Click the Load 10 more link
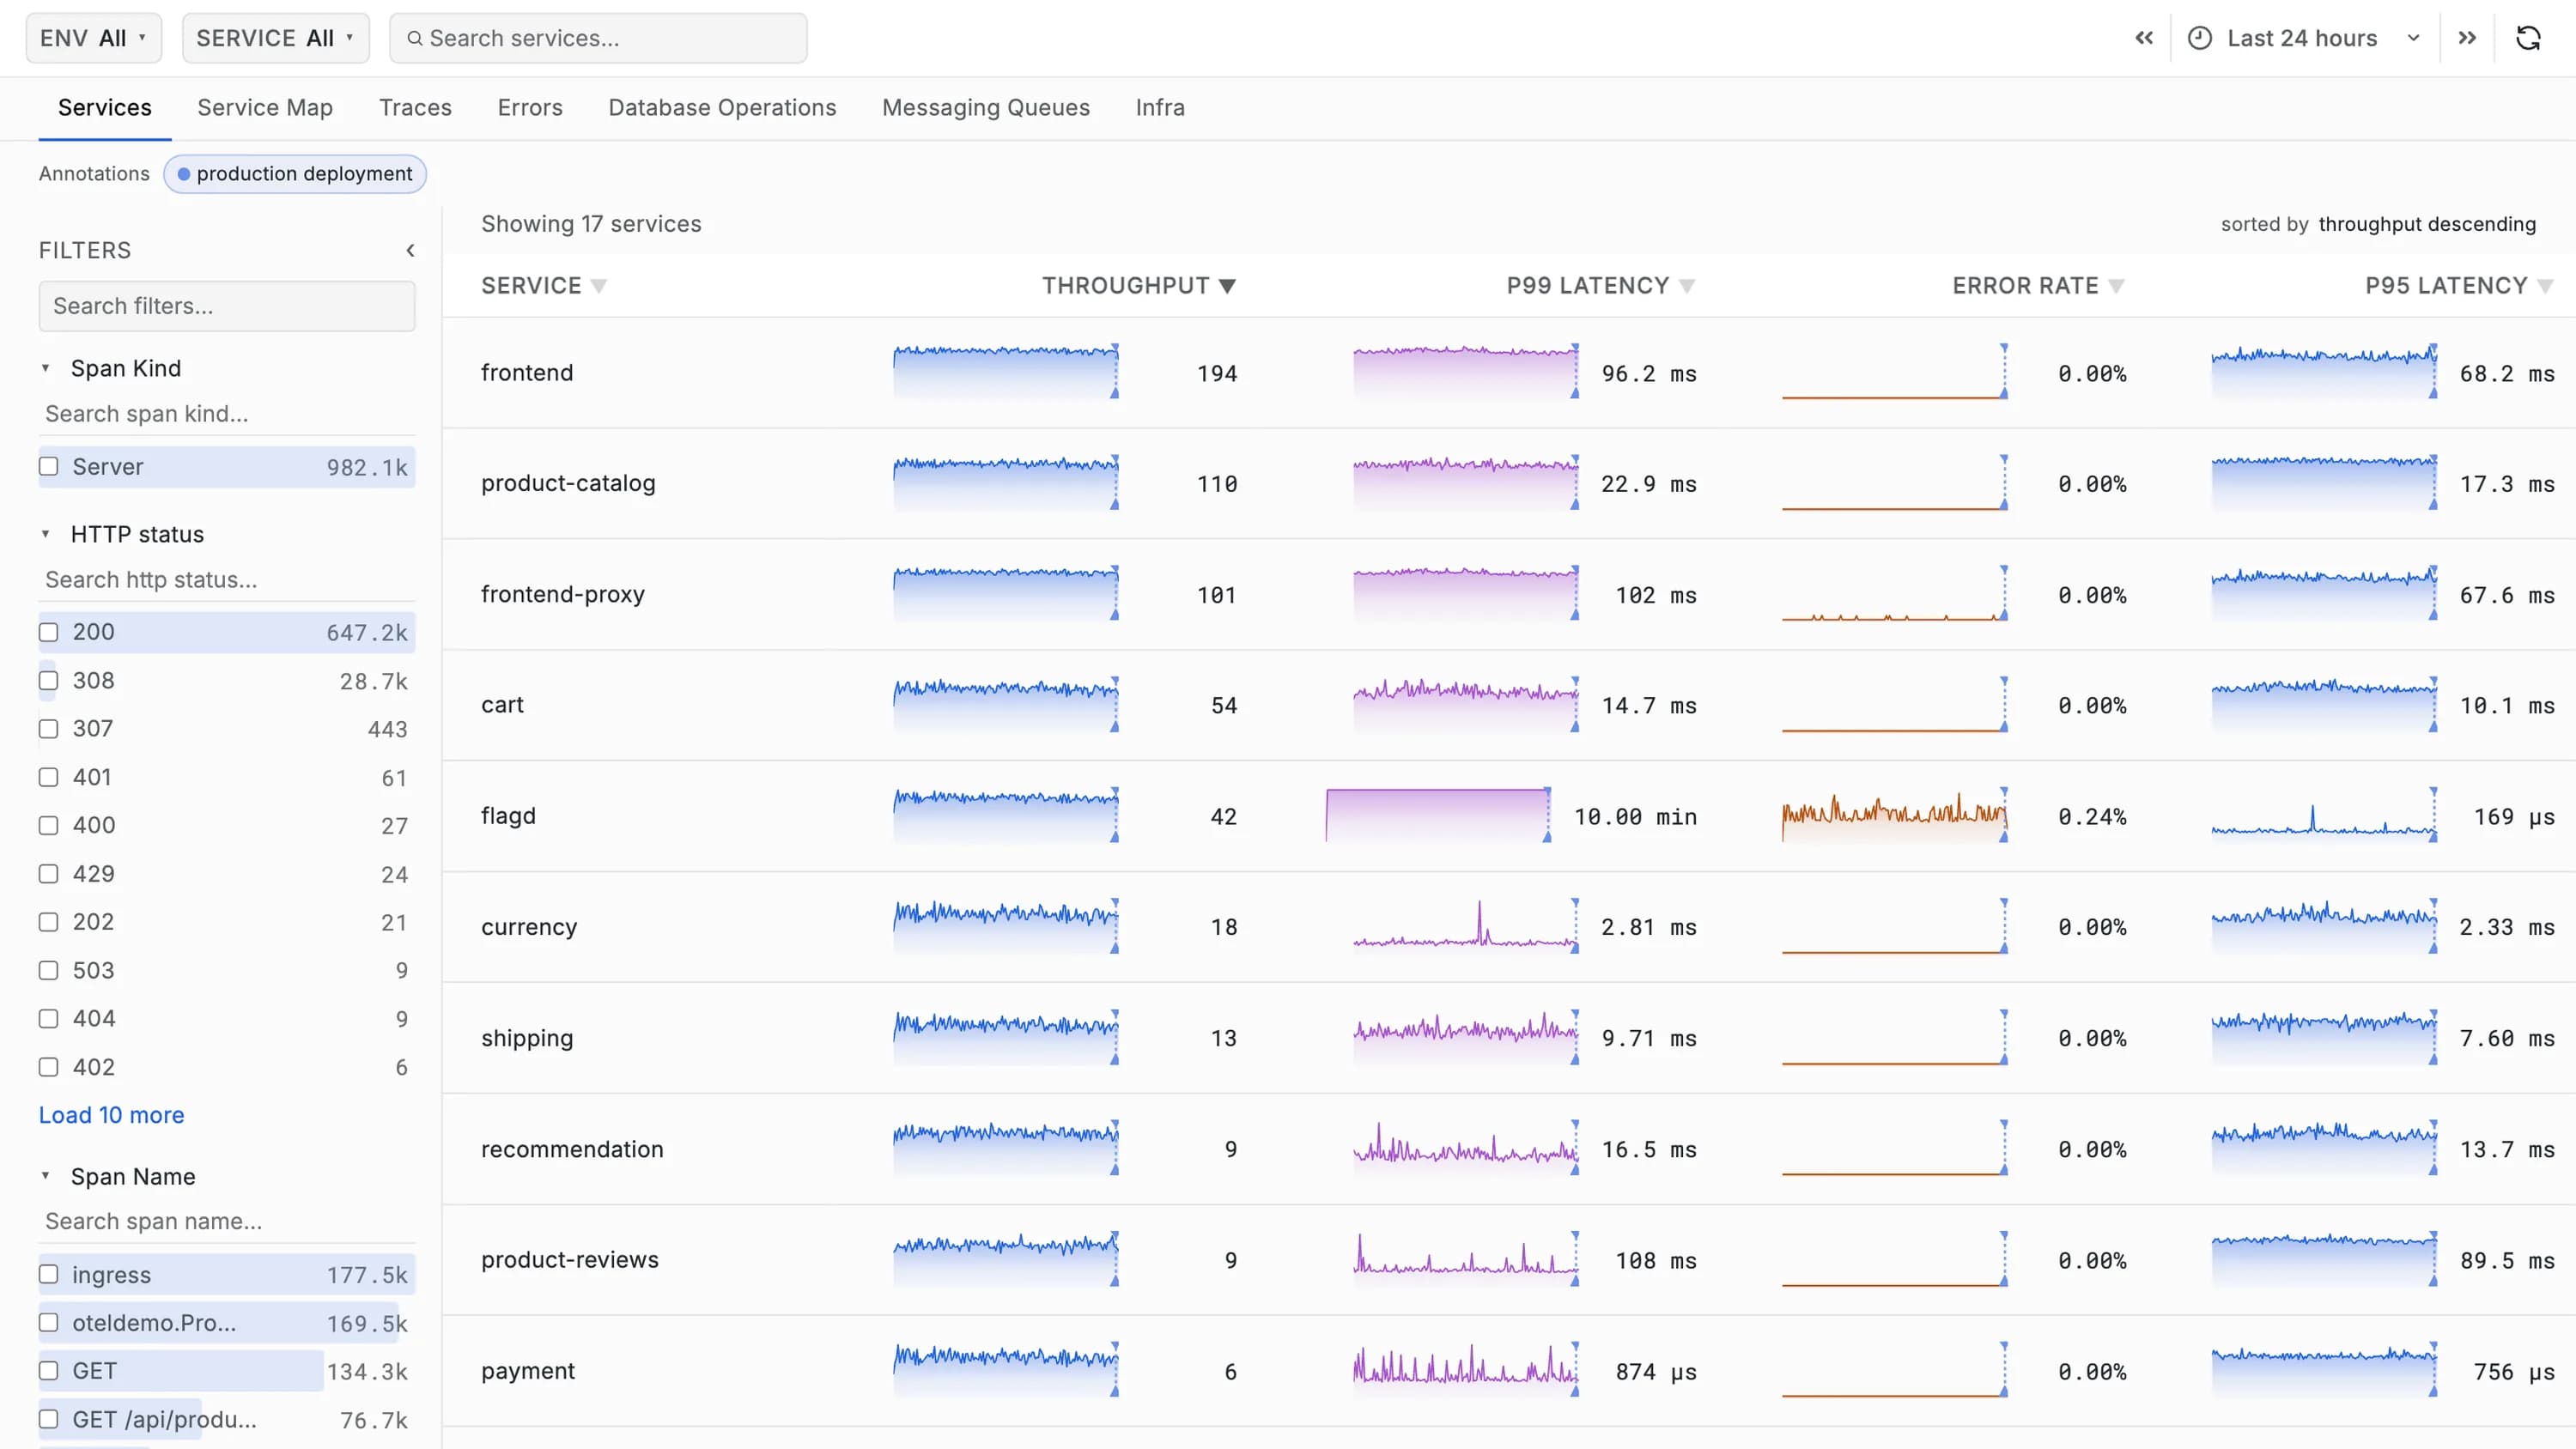The image size is (2576, 1449). point(111,1115)
